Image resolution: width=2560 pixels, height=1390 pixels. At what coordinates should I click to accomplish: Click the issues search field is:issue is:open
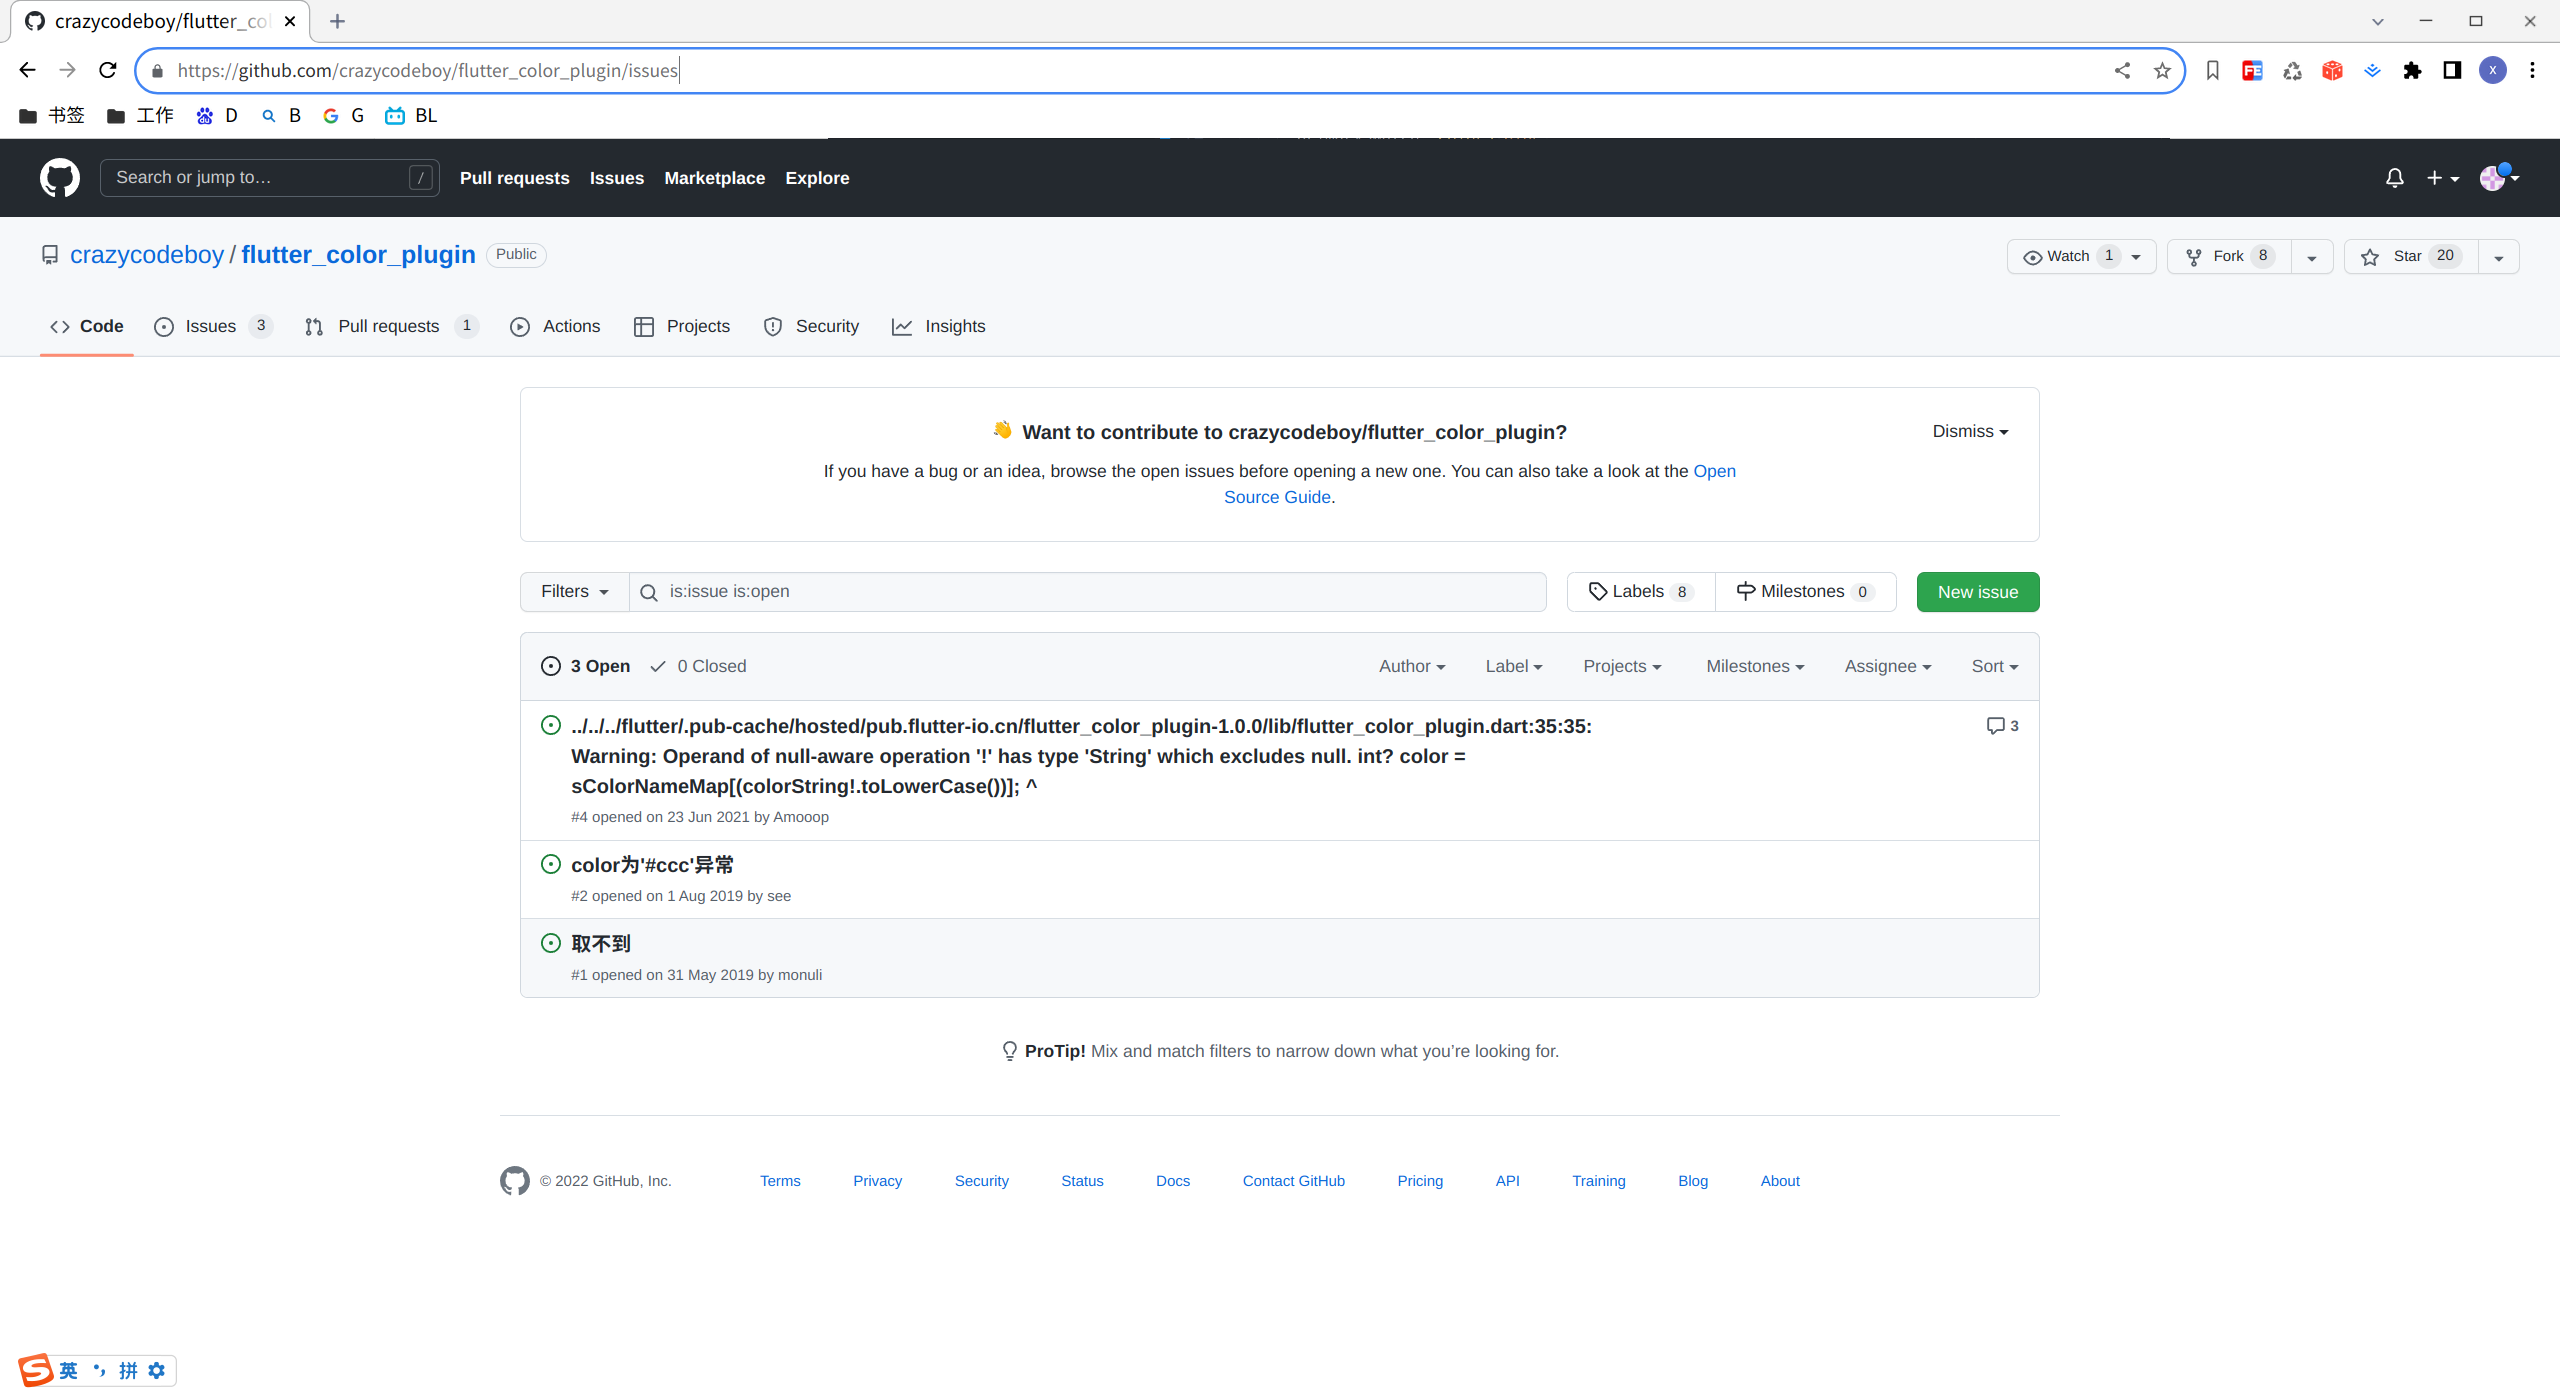1088,592
